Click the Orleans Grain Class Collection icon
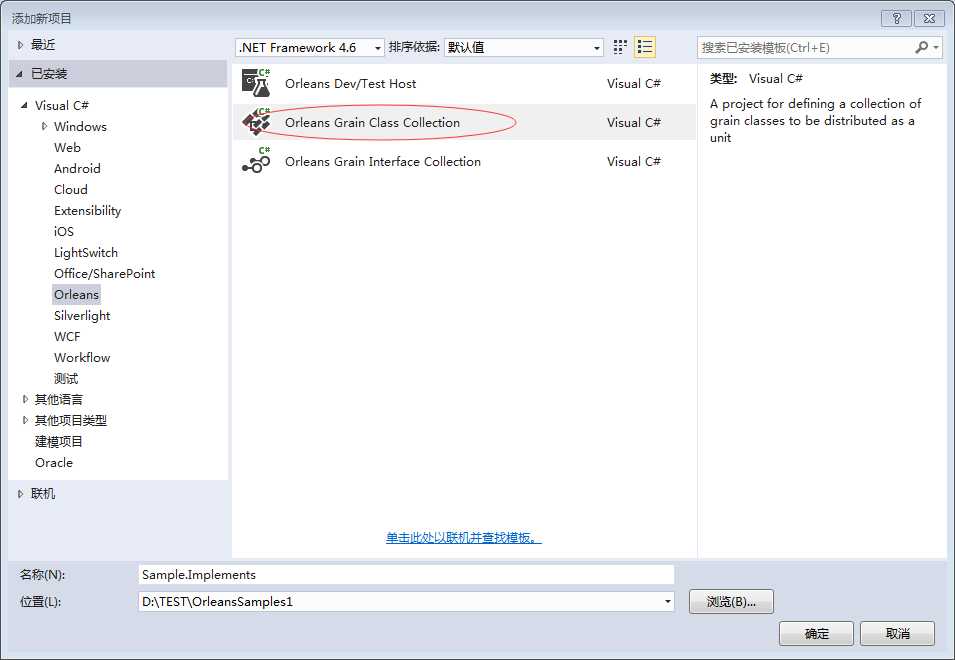955x660 pixels. click(x=256, y=122)
